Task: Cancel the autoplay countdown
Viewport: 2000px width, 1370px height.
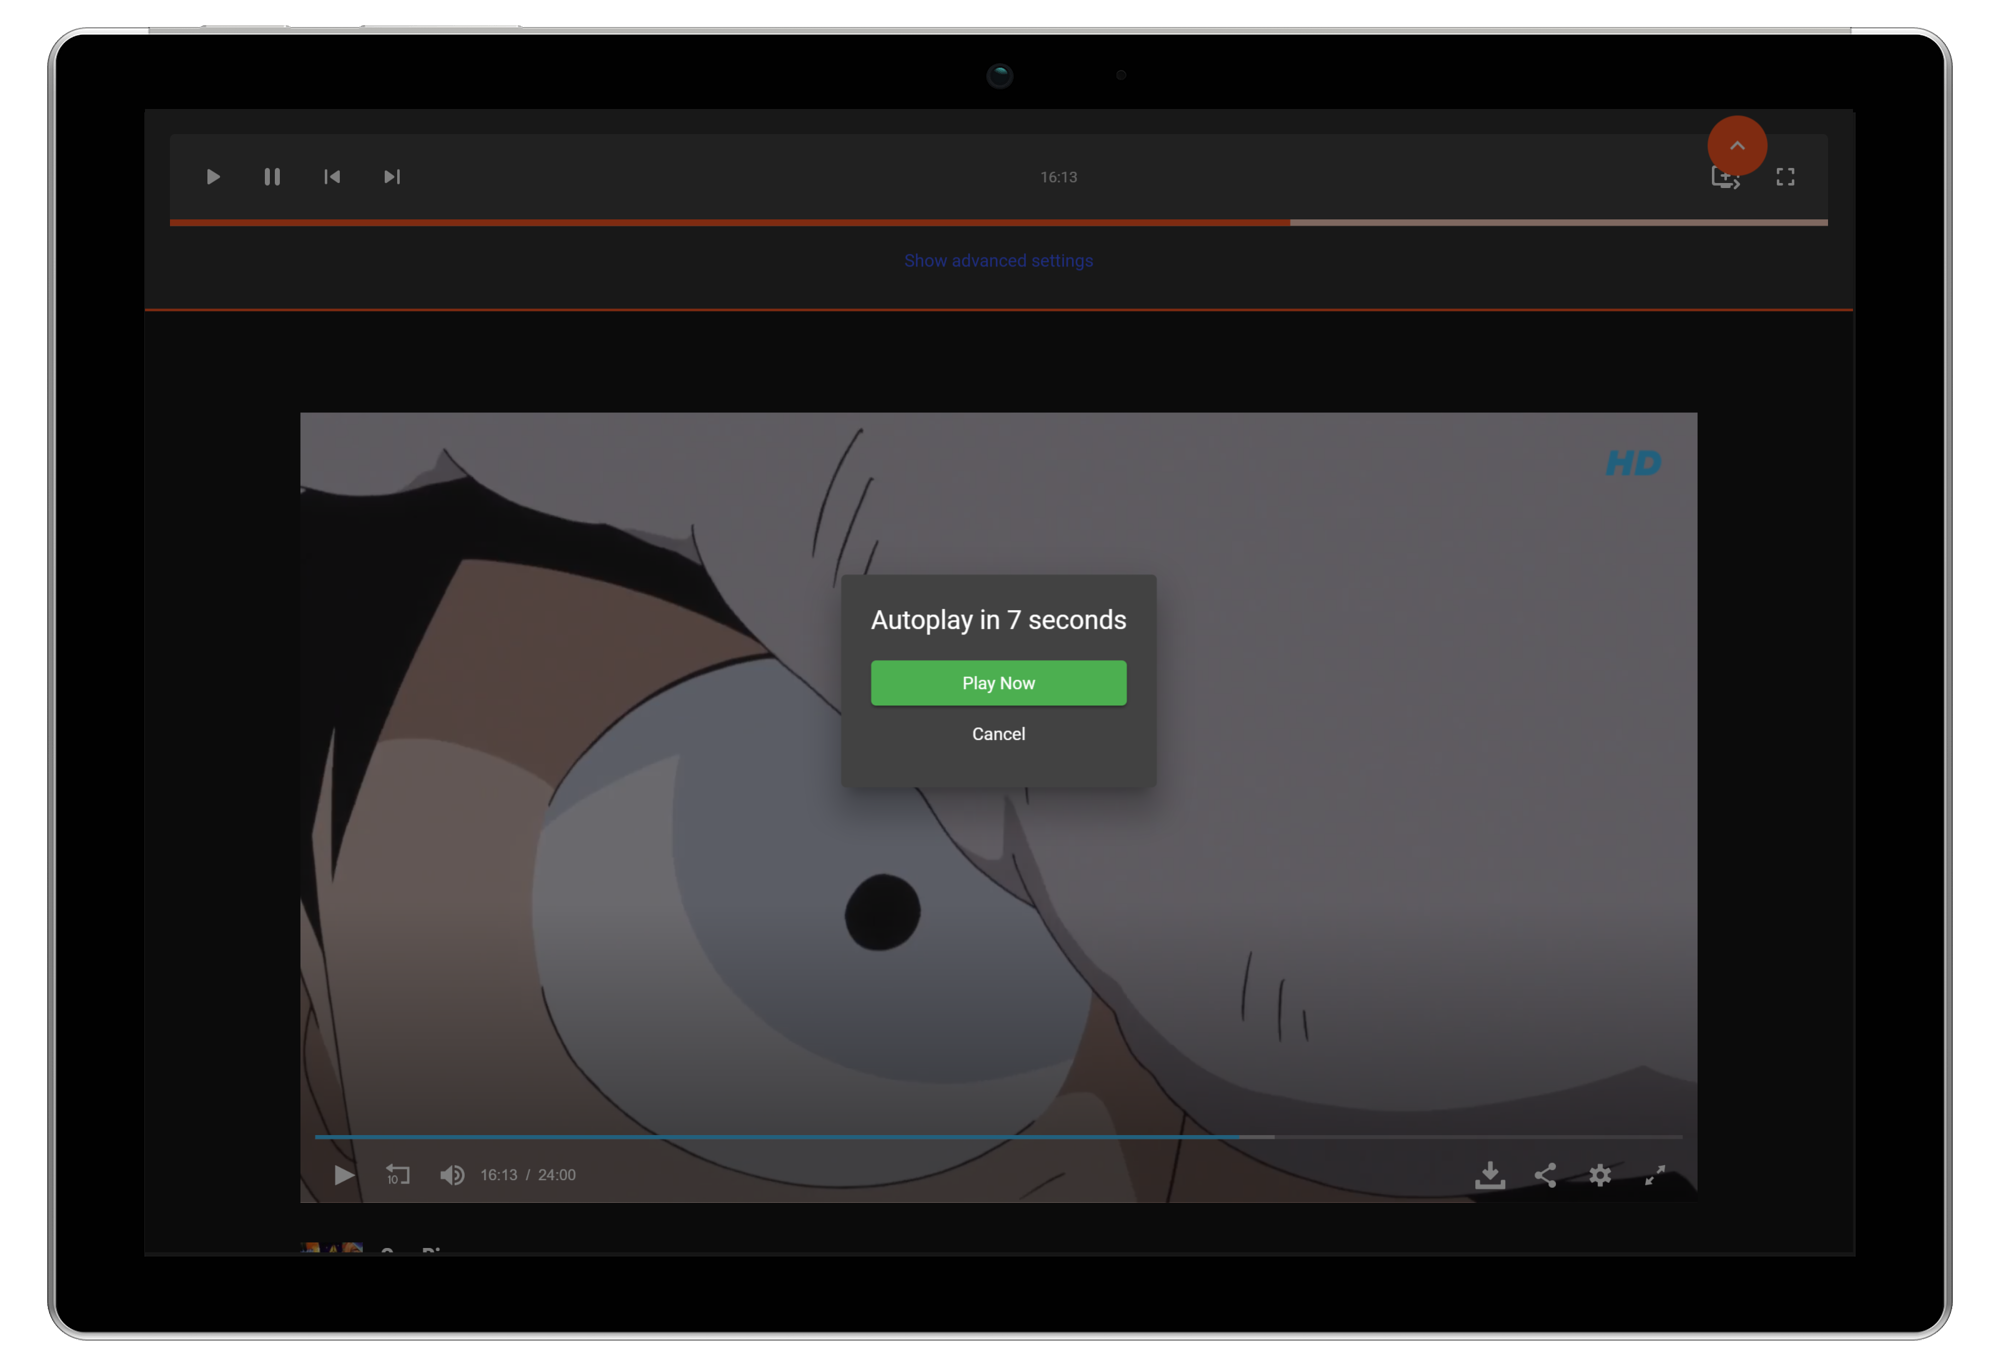Action: 998,734
